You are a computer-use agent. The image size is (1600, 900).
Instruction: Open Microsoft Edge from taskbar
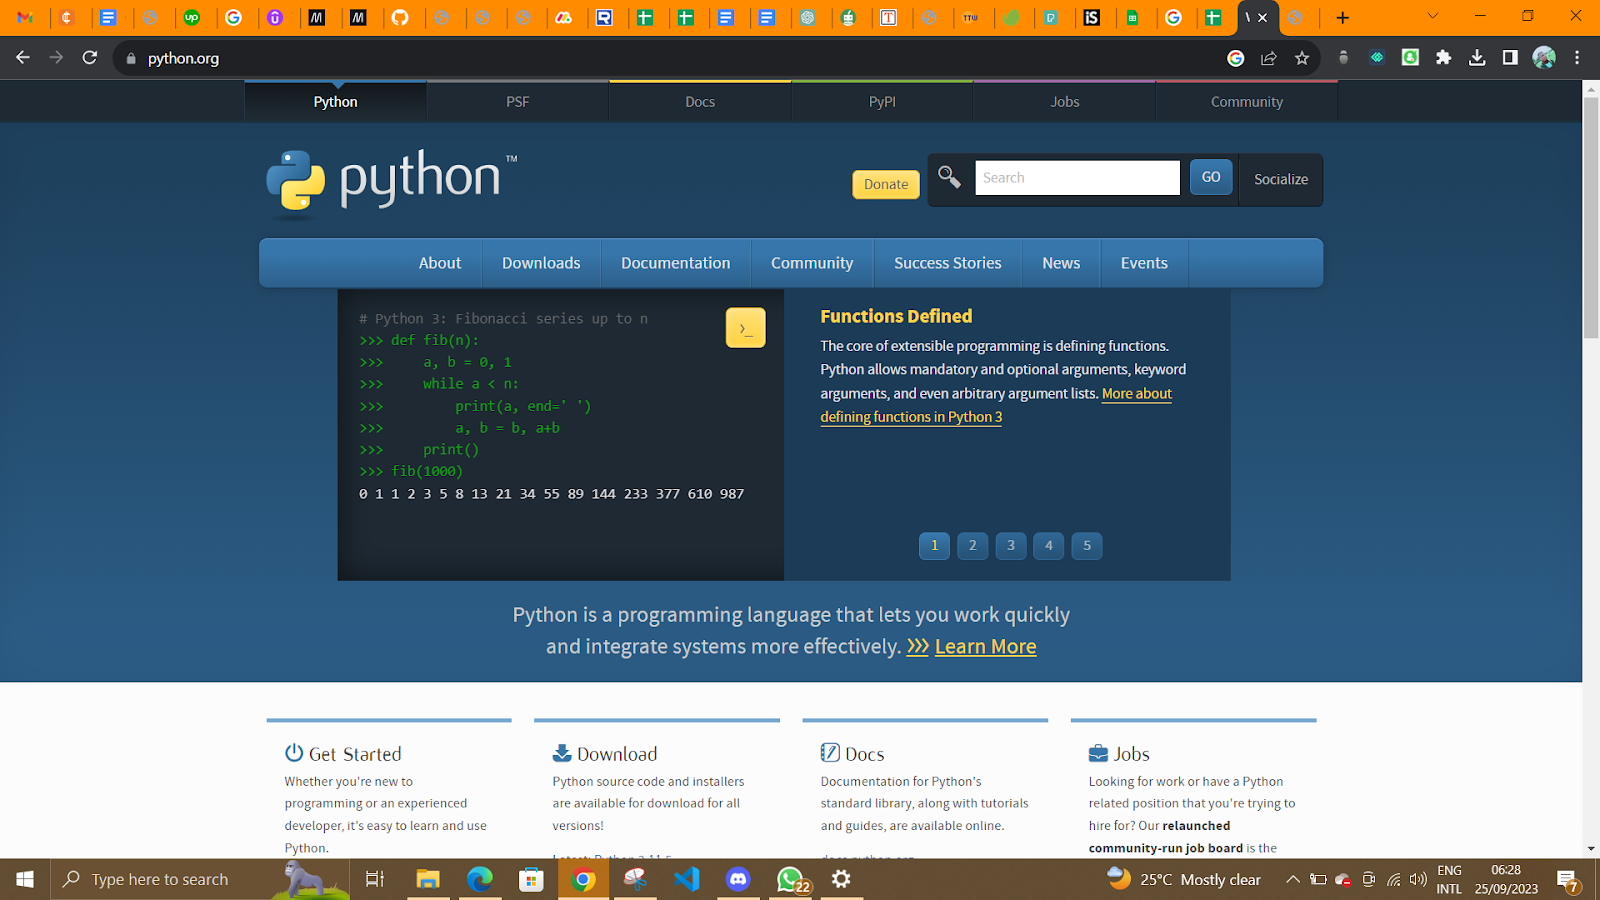480,879
